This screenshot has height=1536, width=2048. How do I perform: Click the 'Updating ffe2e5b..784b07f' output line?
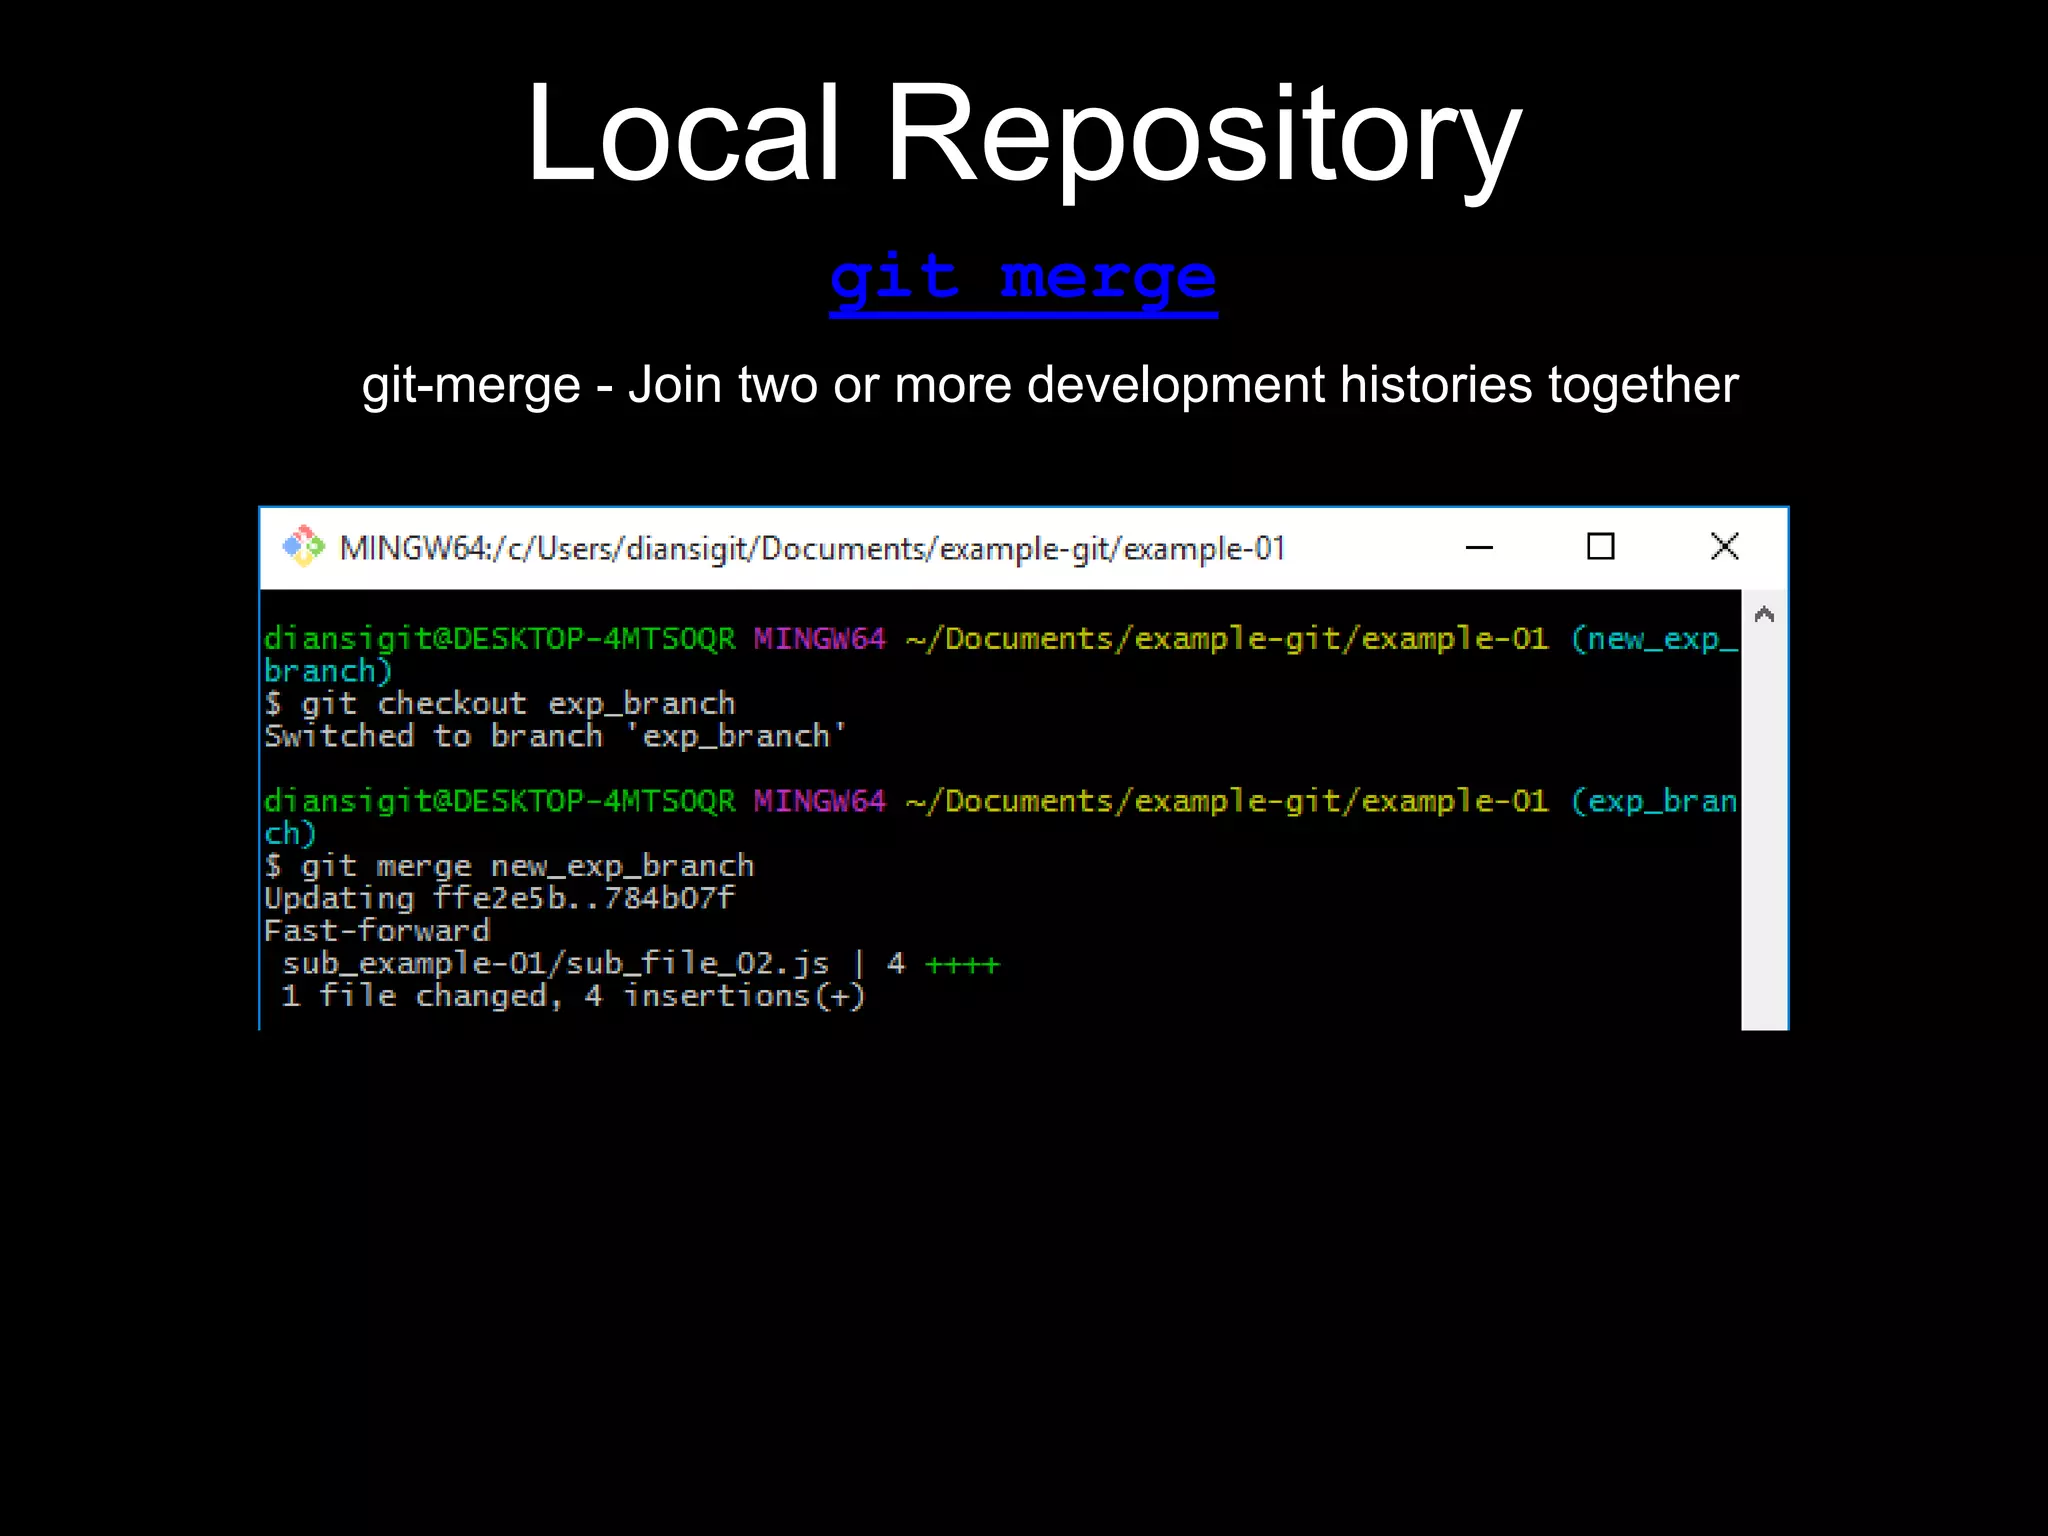(x=500, y=898)
